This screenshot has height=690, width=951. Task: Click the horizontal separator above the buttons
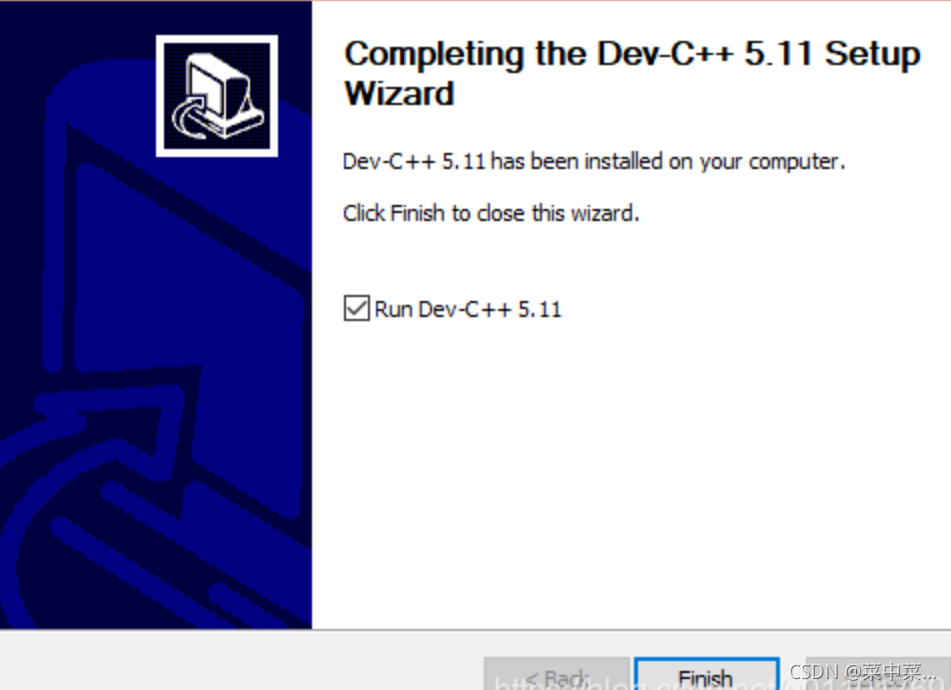coord(476,629)
